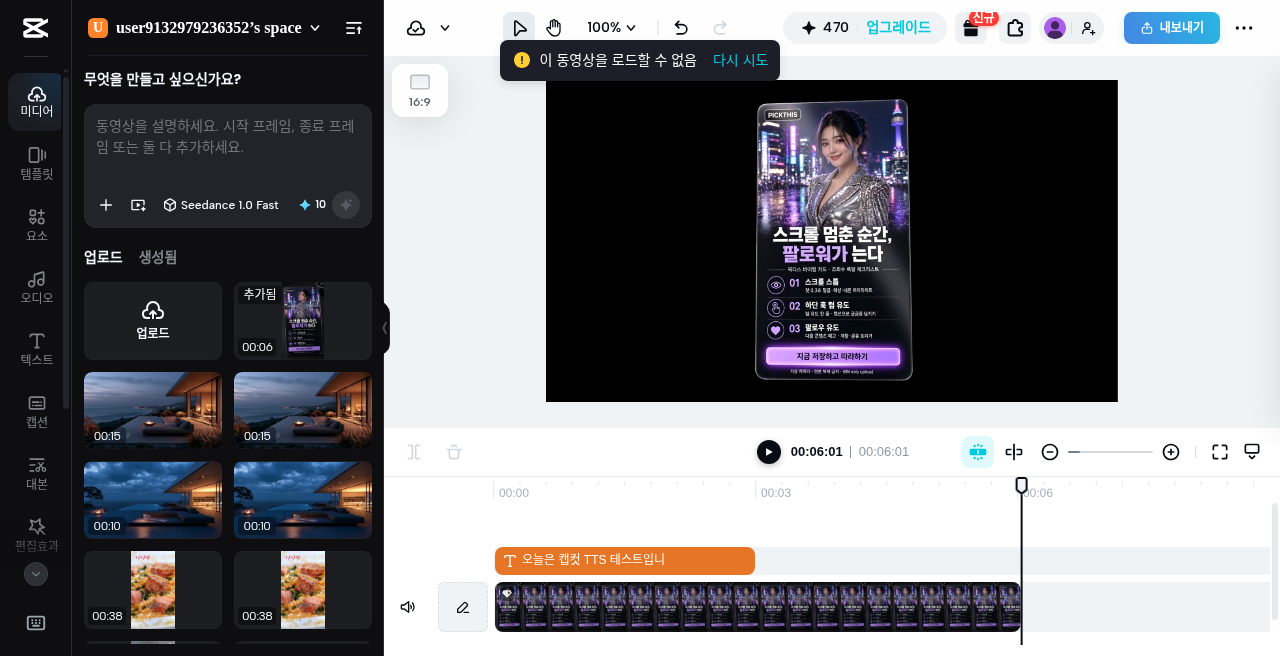Open the three-dot more options menu
Screen dimensions: 1280x656
[1244, 28]
